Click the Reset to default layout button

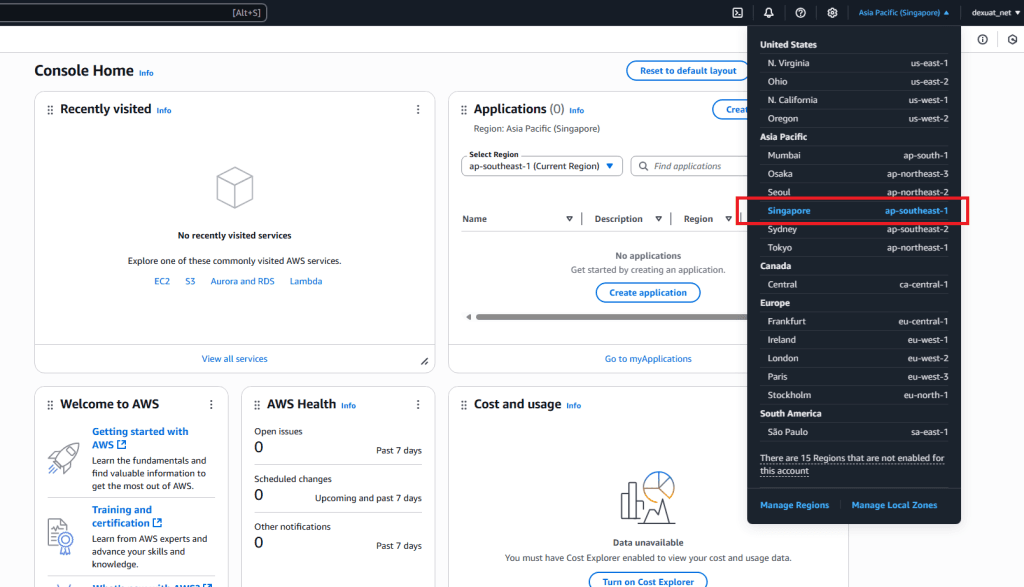(687, 71)
